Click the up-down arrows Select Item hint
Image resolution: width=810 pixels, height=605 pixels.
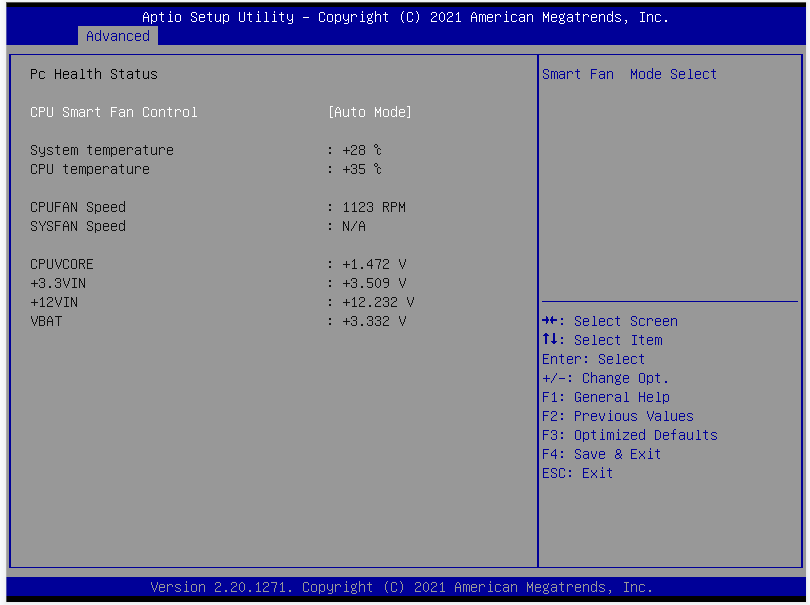(x=602, y=340)
